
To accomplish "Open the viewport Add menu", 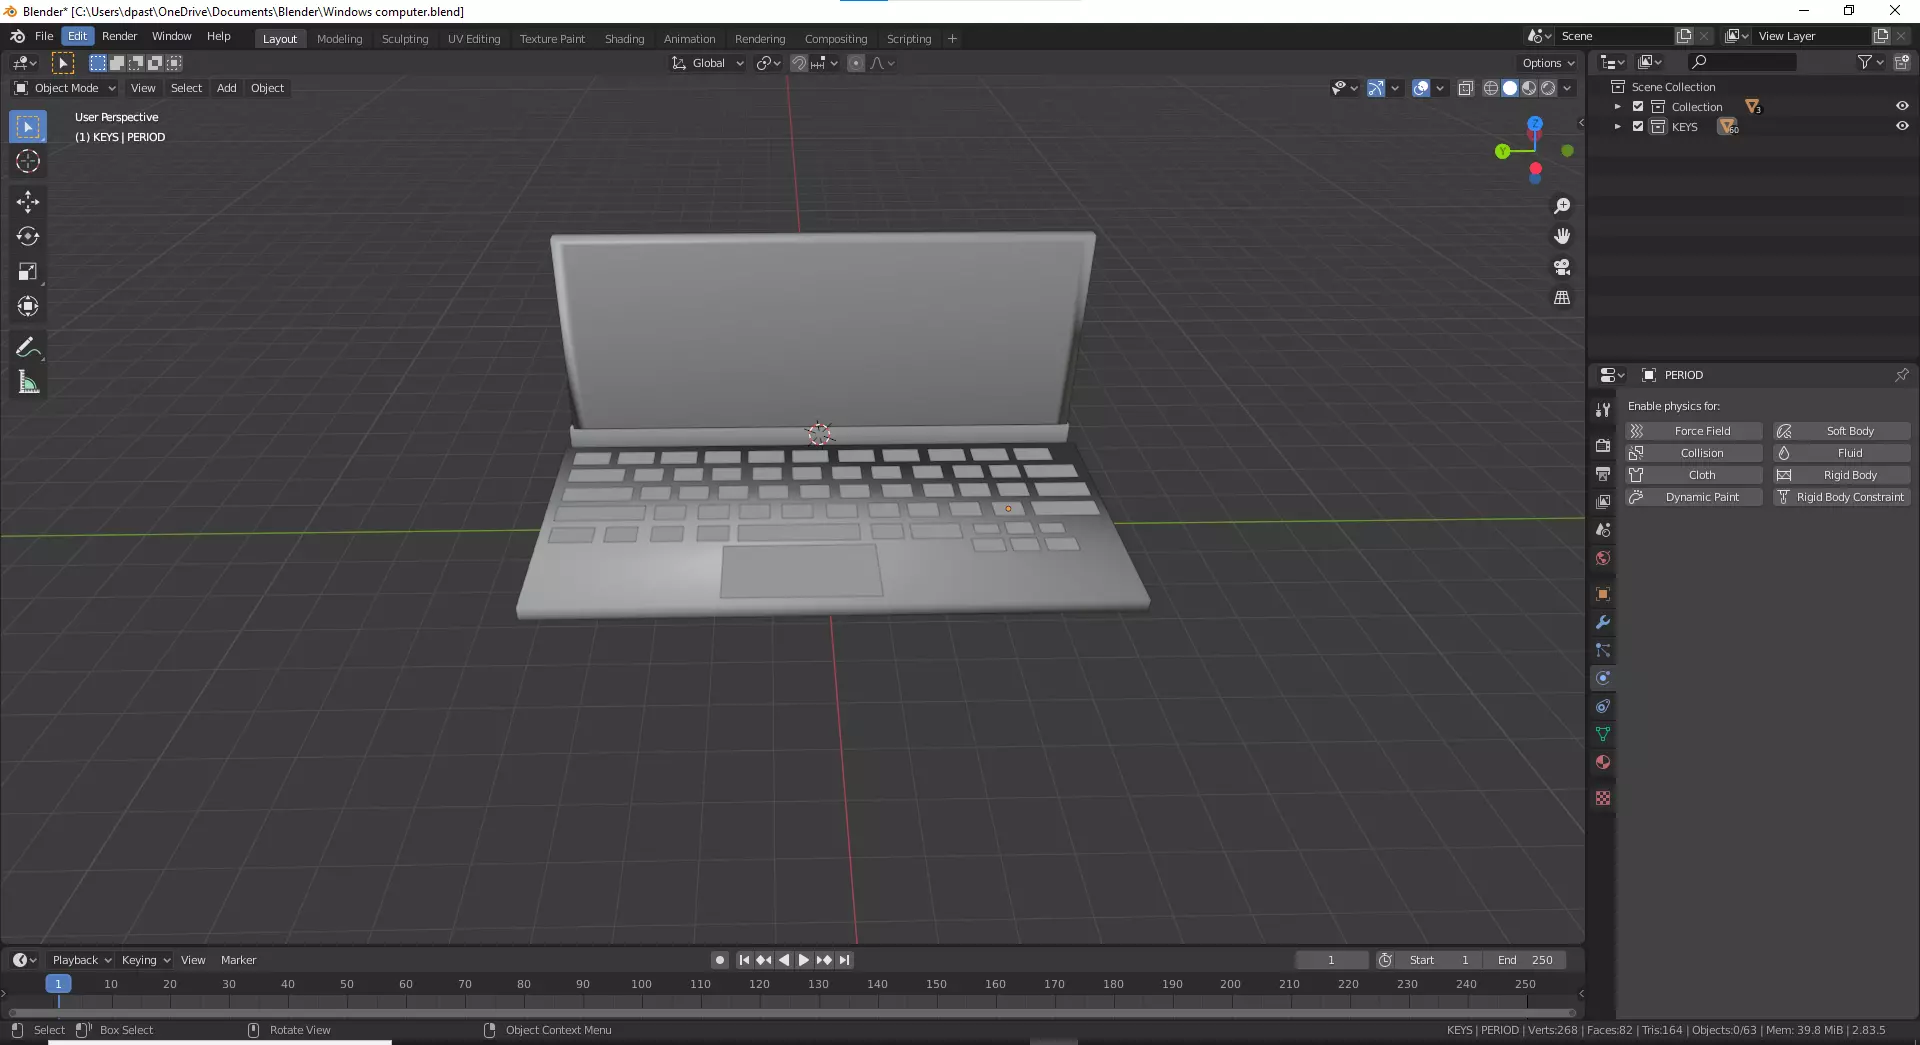I will 227,88.
